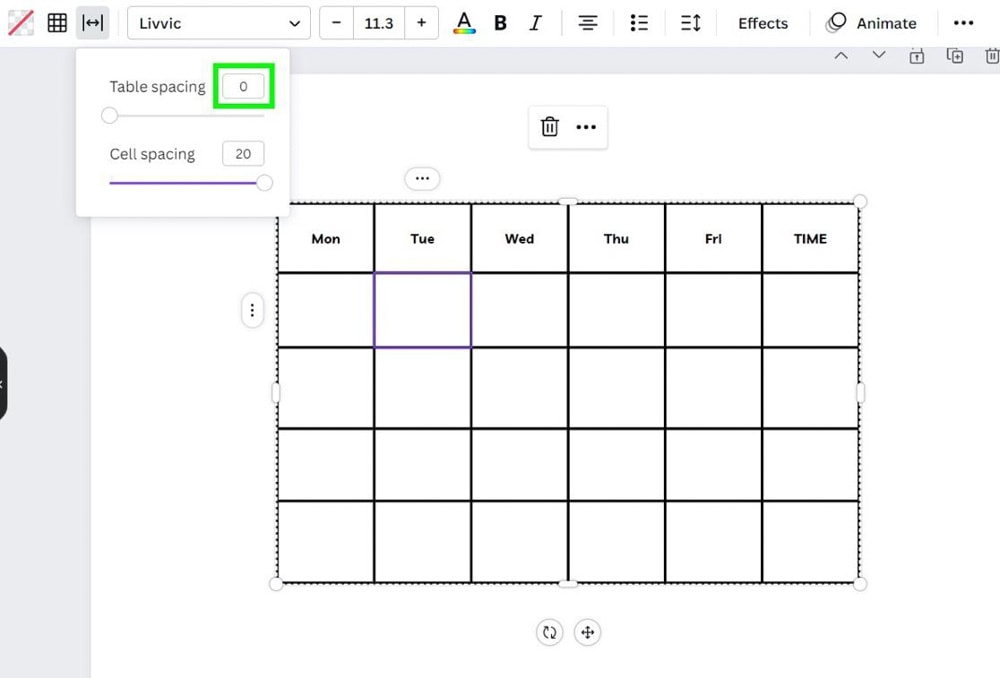Click the Table spacing value field
The width and height of the screenshot is (1000, 678).
pos(243,87)
